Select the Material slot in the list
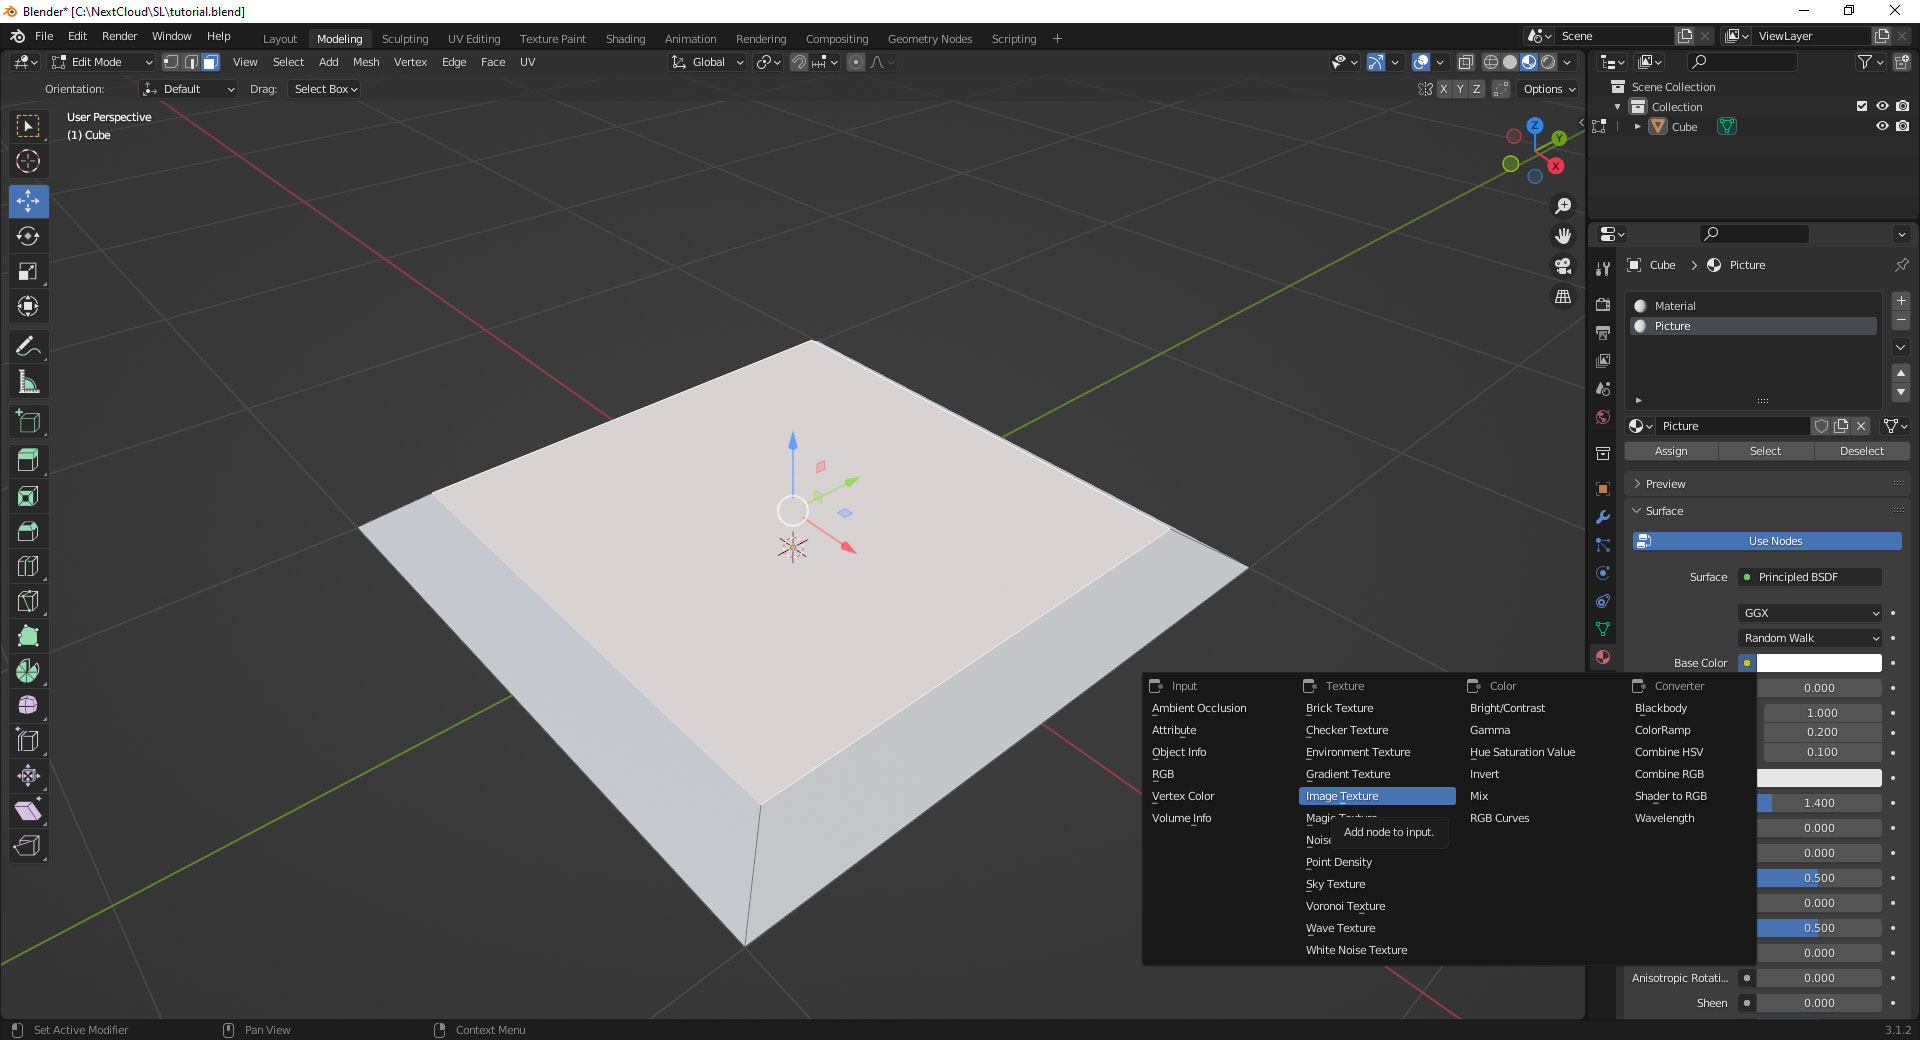Image resolution: width=1920 pixels, height=1040 pixels. (x=1754, y=306)
